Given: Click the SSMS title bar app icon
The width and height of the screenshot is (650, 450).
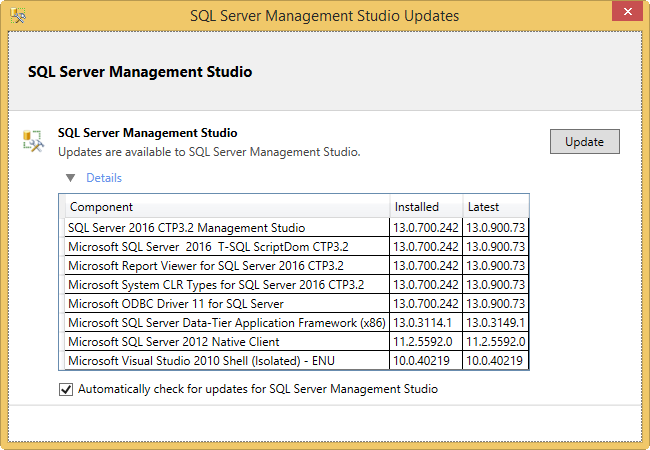Looking at the screenshot, I should coord(16,15).
